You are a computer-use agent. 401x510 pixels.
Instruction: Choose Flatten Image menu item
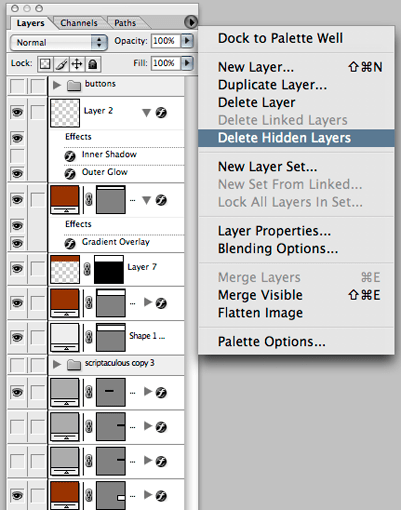296,313
